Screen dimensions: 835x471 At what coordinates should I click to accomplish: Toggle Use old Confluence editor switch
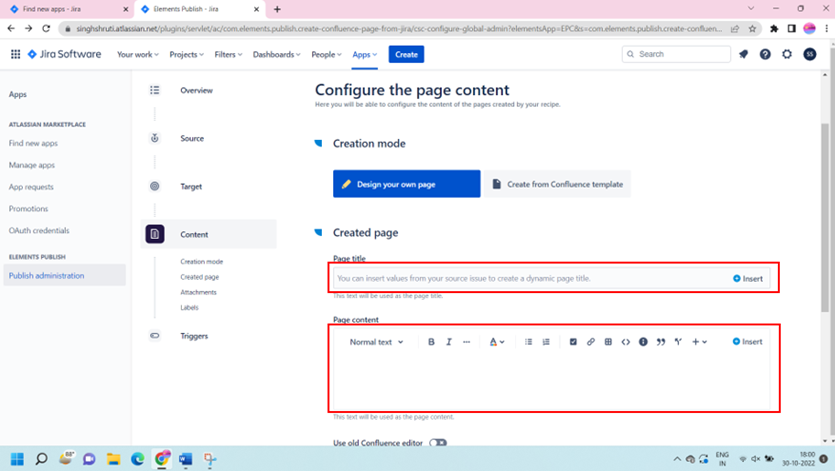pos(438,443)
